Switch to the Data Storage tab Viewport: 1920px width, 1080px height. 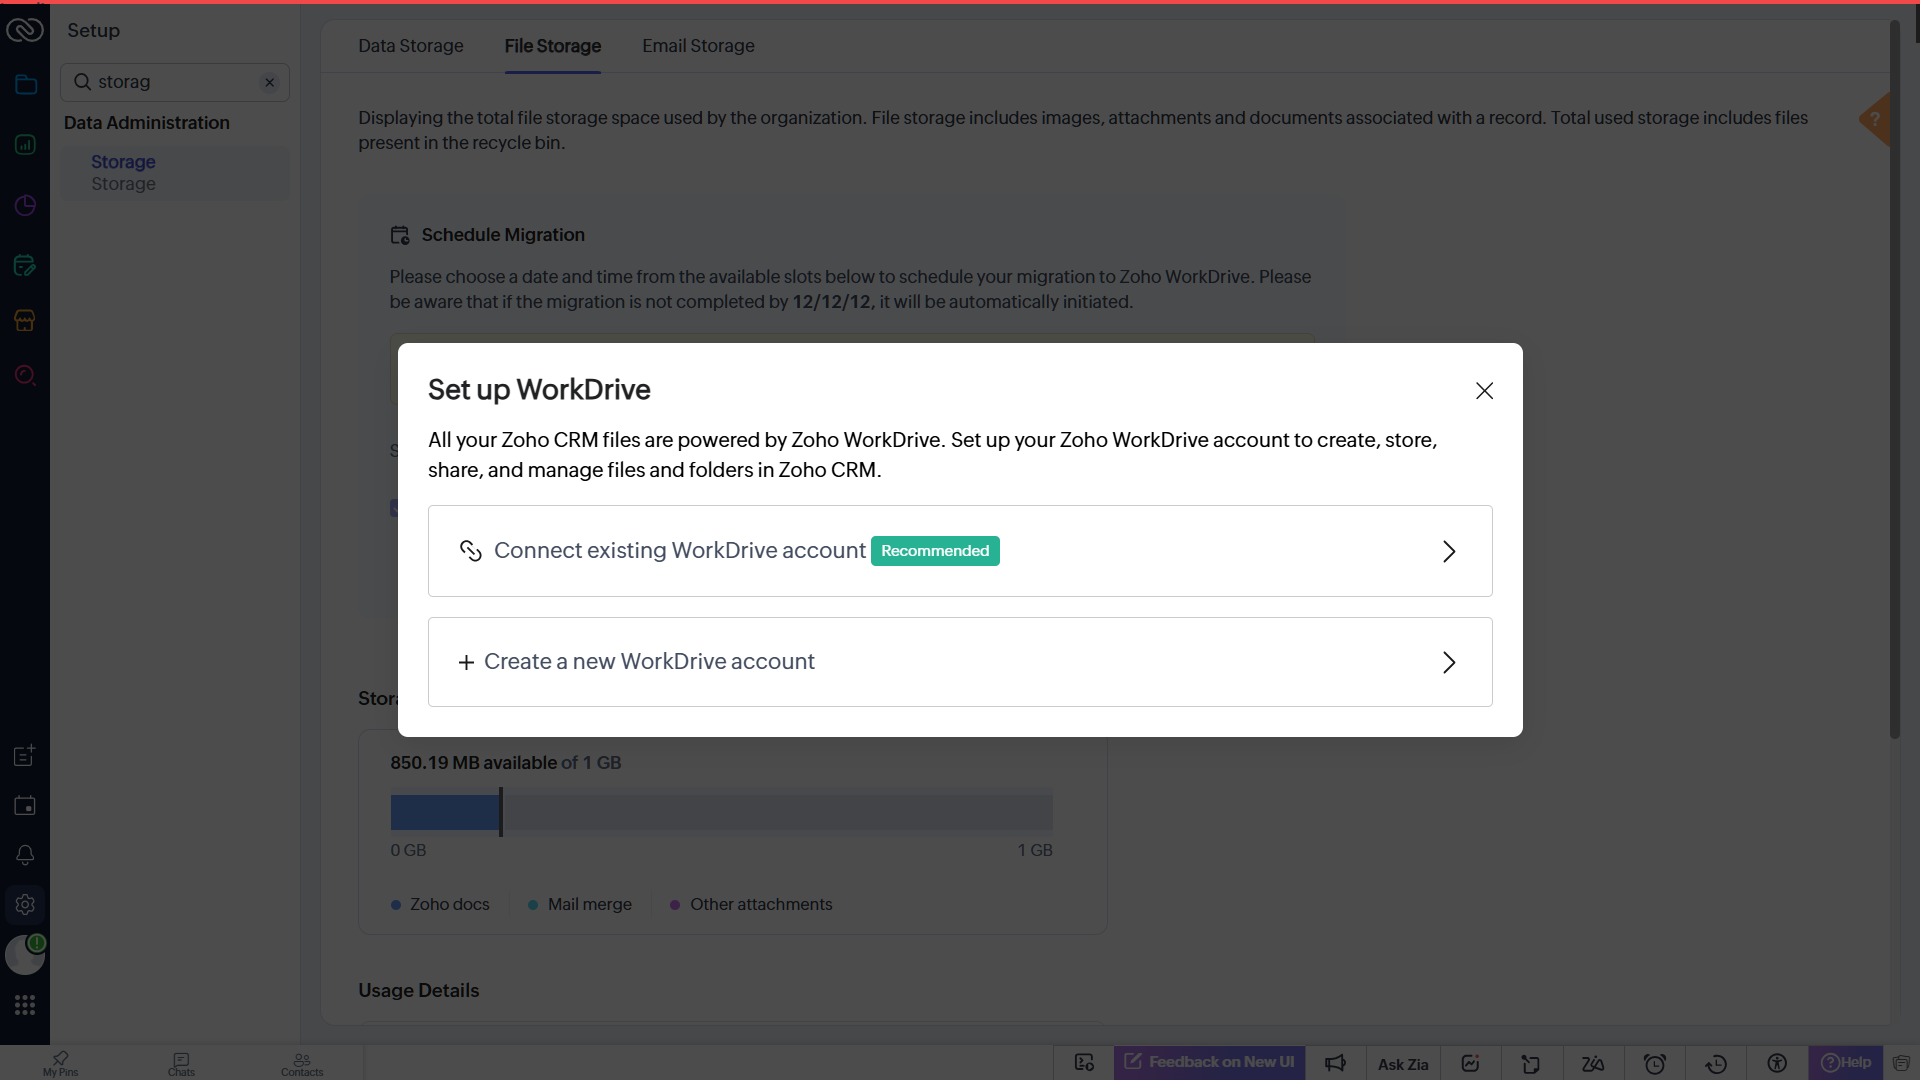point(410,46)
